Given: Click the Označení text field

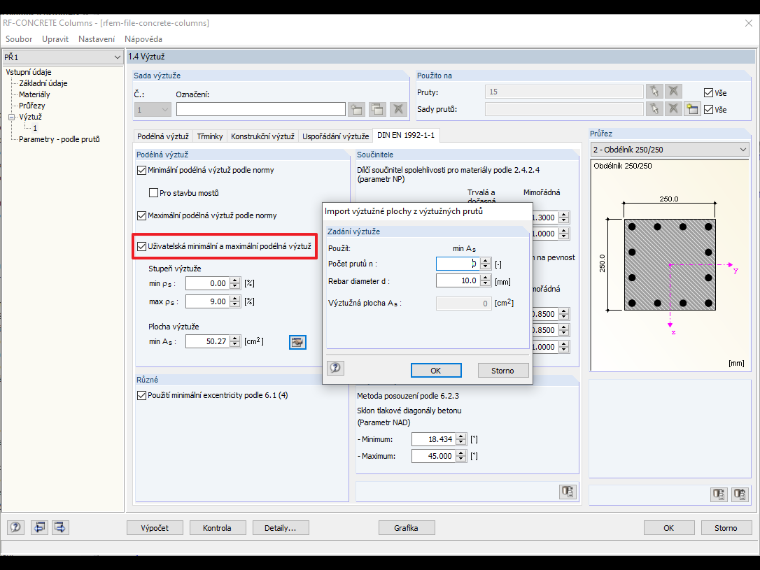Looking at the screenshot, I should point(261,109).
